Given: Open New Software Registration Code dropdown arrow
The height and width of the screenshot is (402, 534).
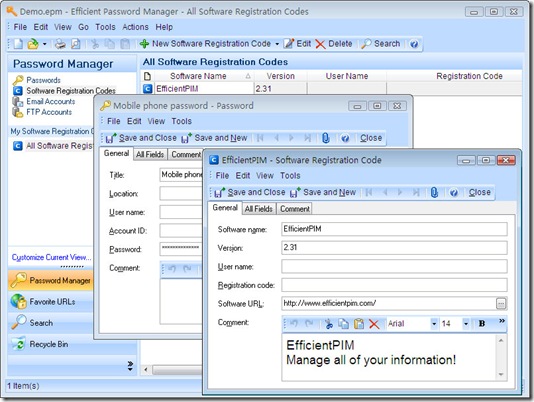Looking at the screenshot, I should pos(277,44).
